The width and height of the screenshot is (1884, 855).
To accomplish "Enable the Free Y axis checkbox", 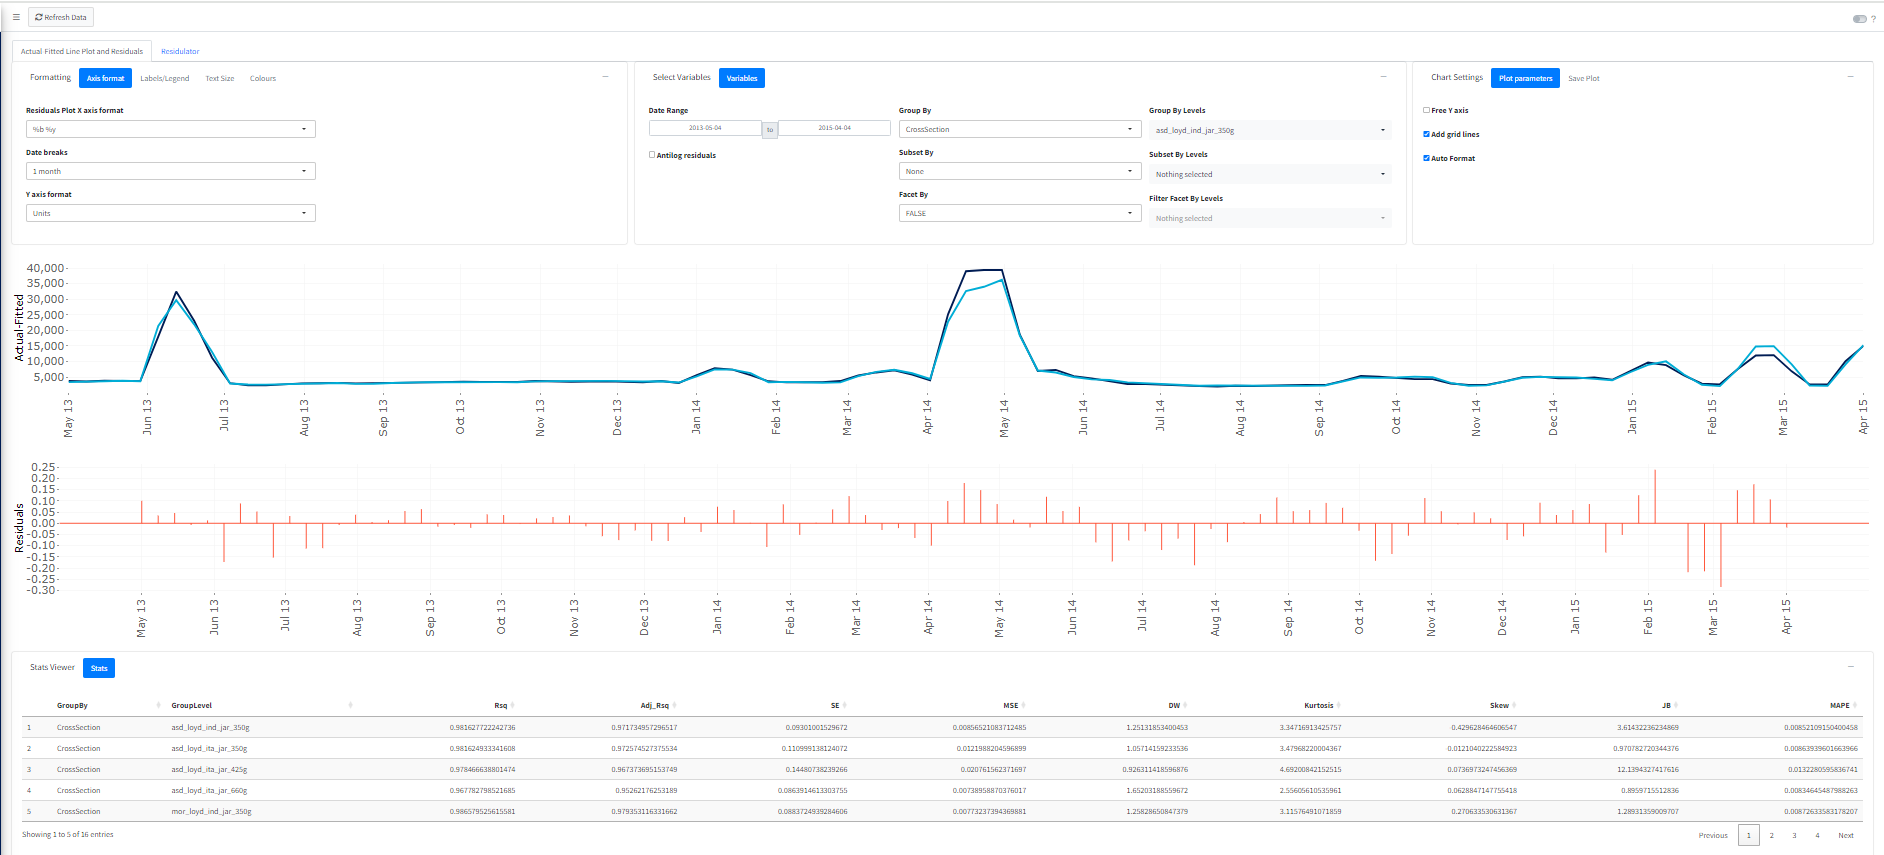I will (x=1426, y=110).
